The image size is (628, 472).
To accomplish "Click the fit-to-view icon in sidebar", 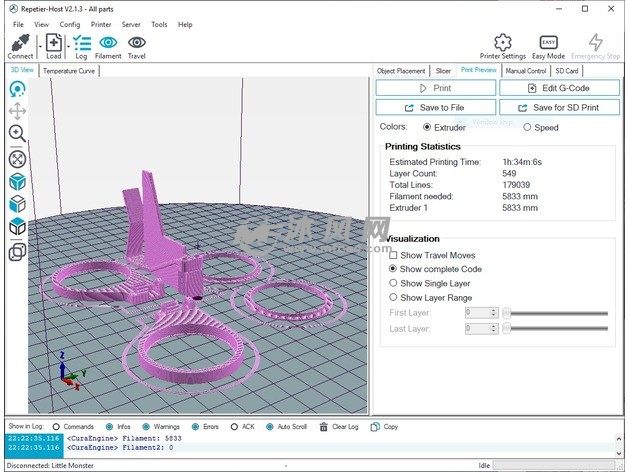I will [17, 158].
